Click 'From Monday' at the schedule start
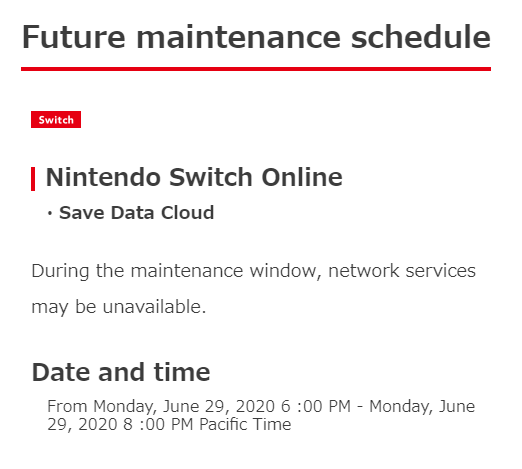The height and width of the screenshot is (469, 522). [x=101, y=407]
